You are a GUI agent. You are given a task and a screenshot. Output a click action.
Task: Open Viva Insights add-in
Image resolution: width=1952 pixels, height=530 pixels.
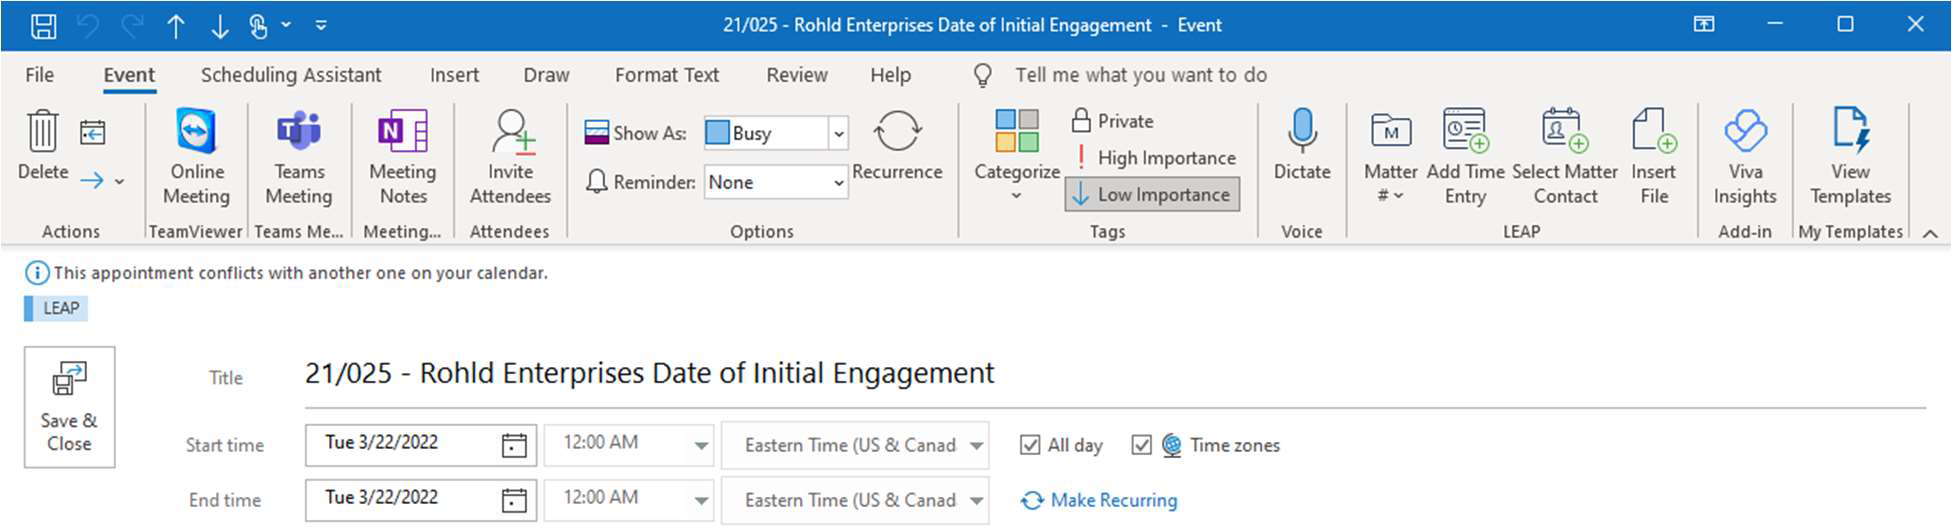pos(1745,133)
